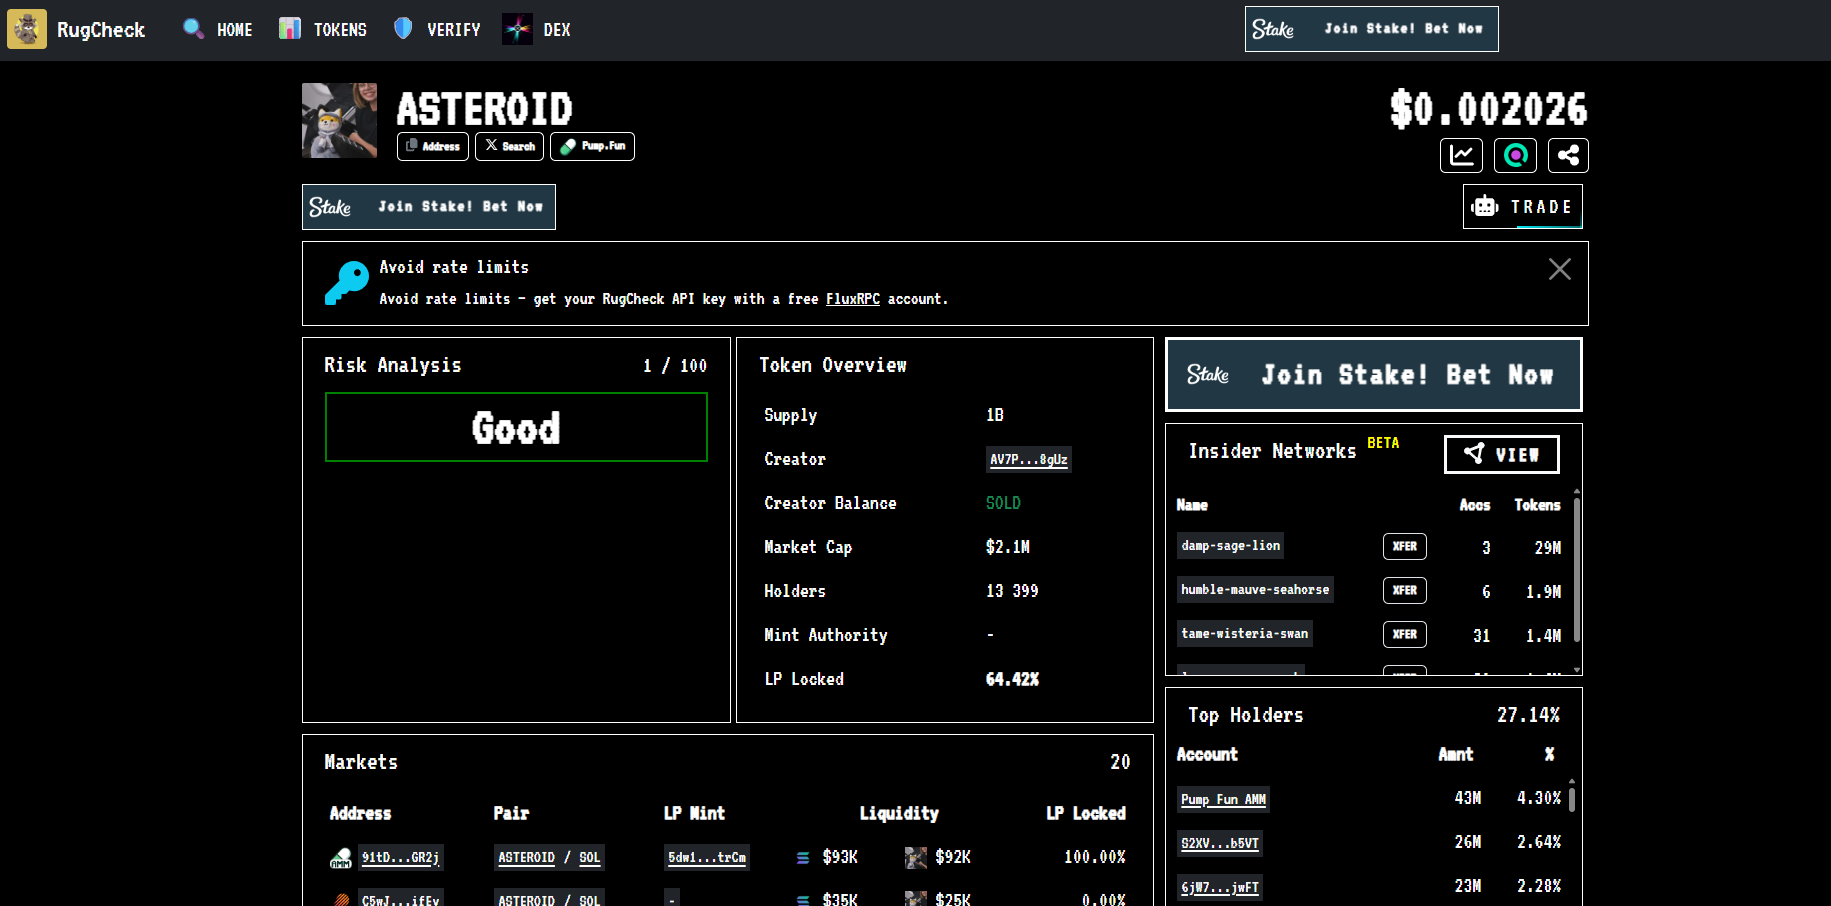Viewport: 1831px width, 906px height.
Task: View the Insider Networks graph
Action: tap(1501, 454)
